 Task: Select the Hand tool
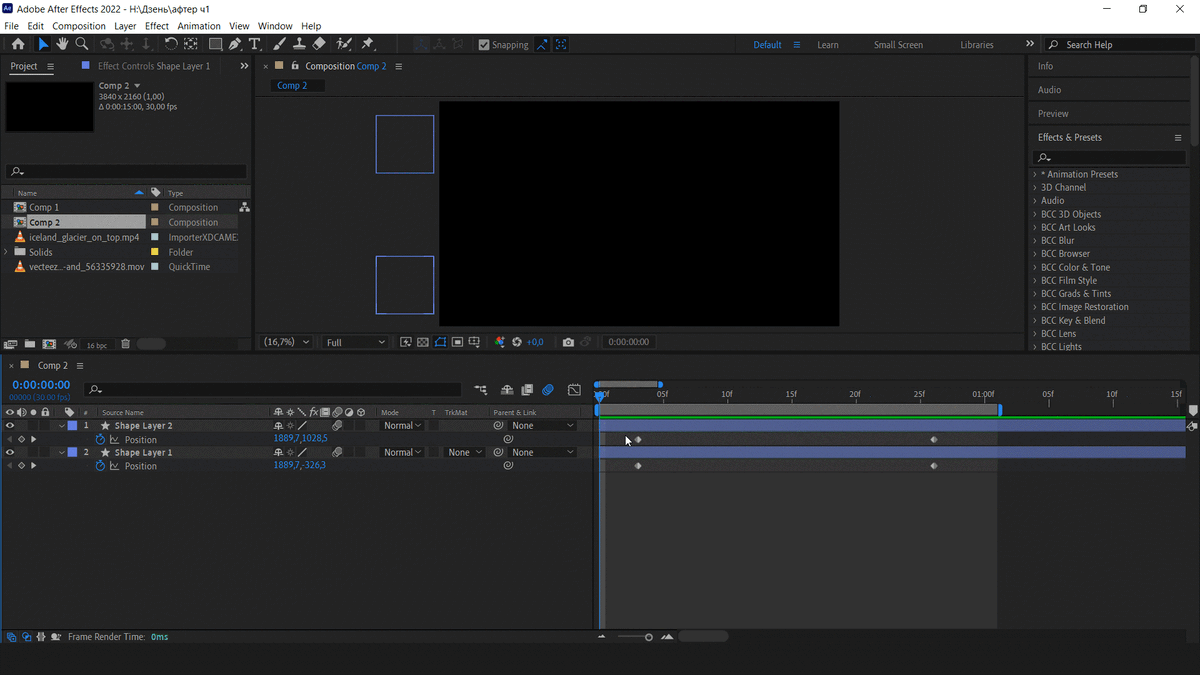(62, 44)
